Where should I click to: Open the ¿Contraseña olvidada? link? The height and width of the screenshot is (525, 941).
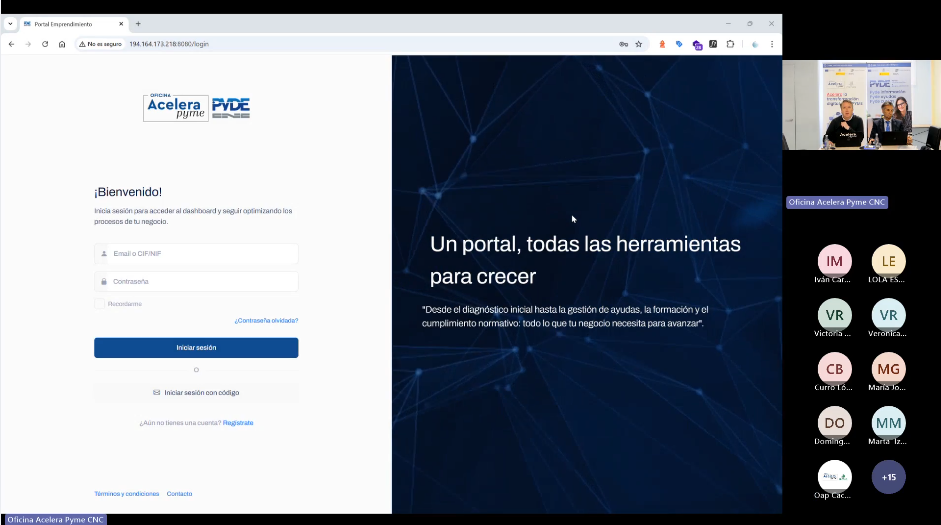pos(266,321)
